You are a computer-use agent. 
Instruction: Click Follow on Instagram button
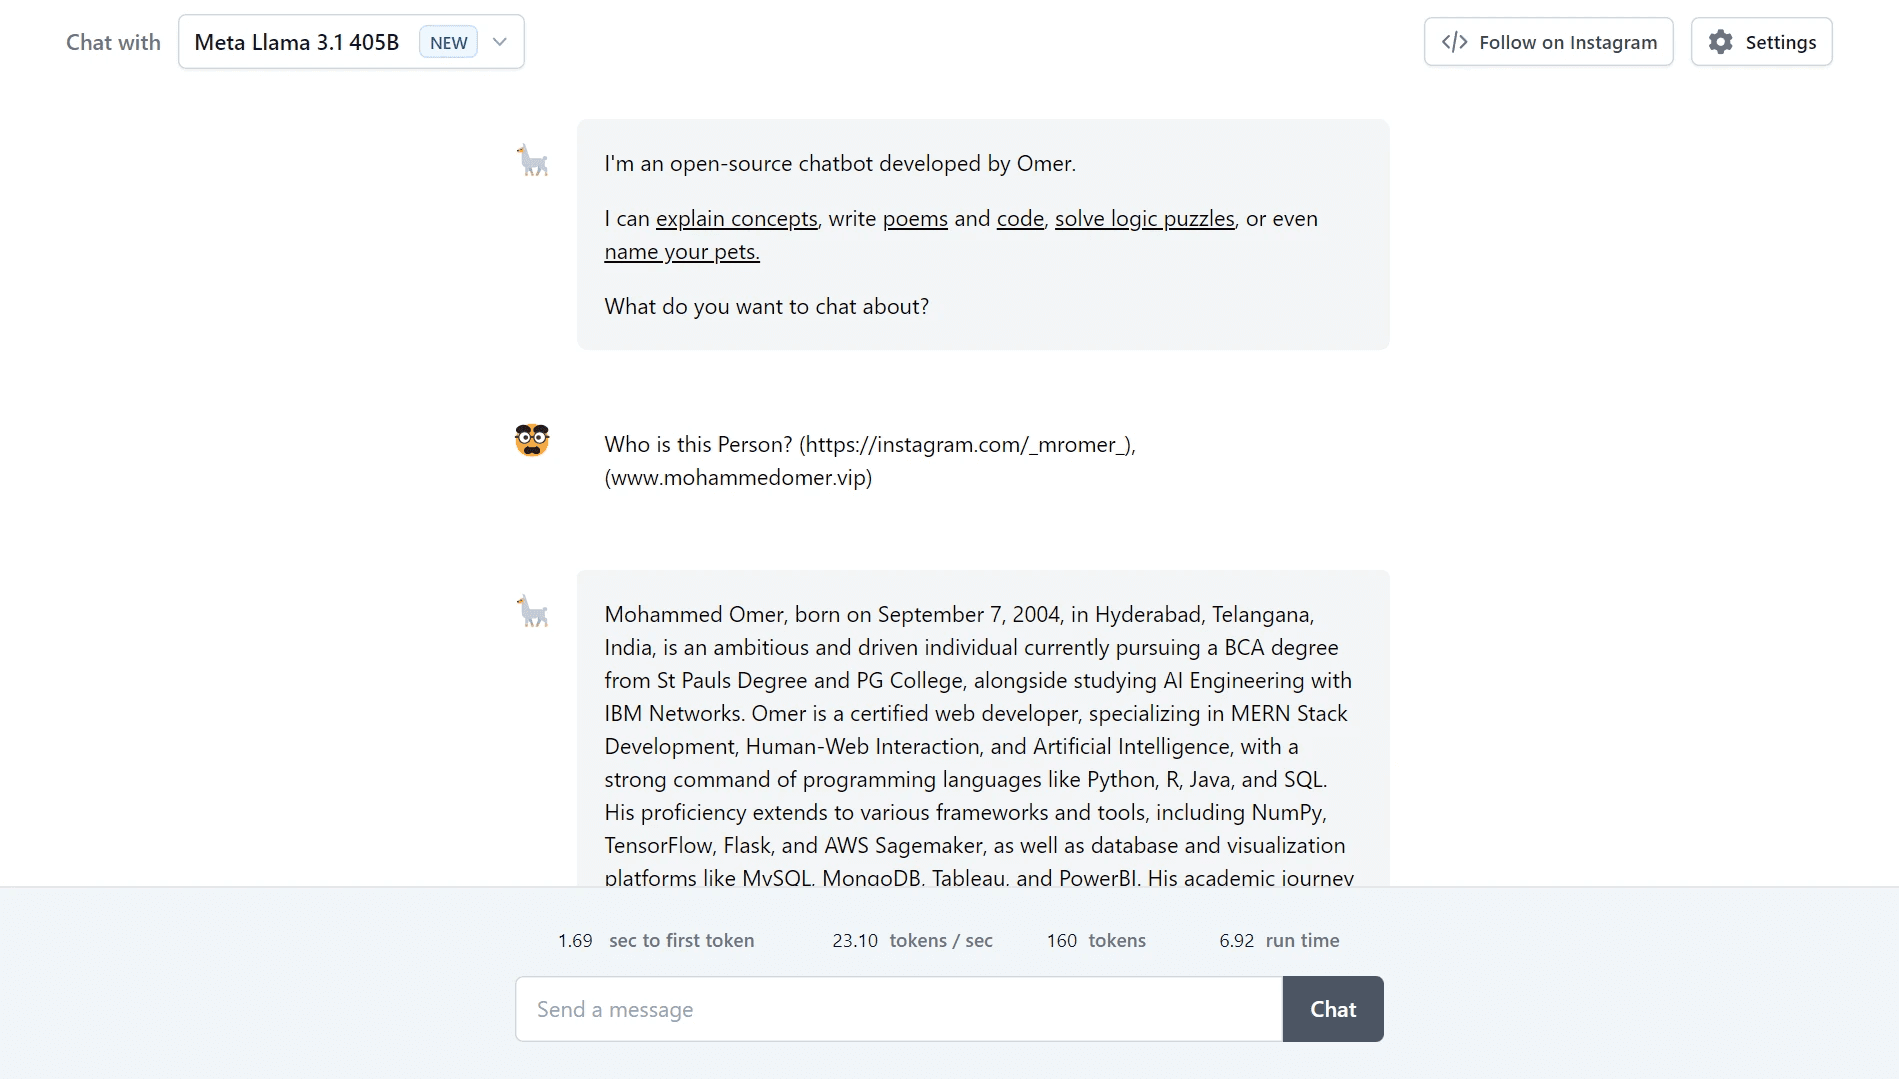pos(1548,42)
